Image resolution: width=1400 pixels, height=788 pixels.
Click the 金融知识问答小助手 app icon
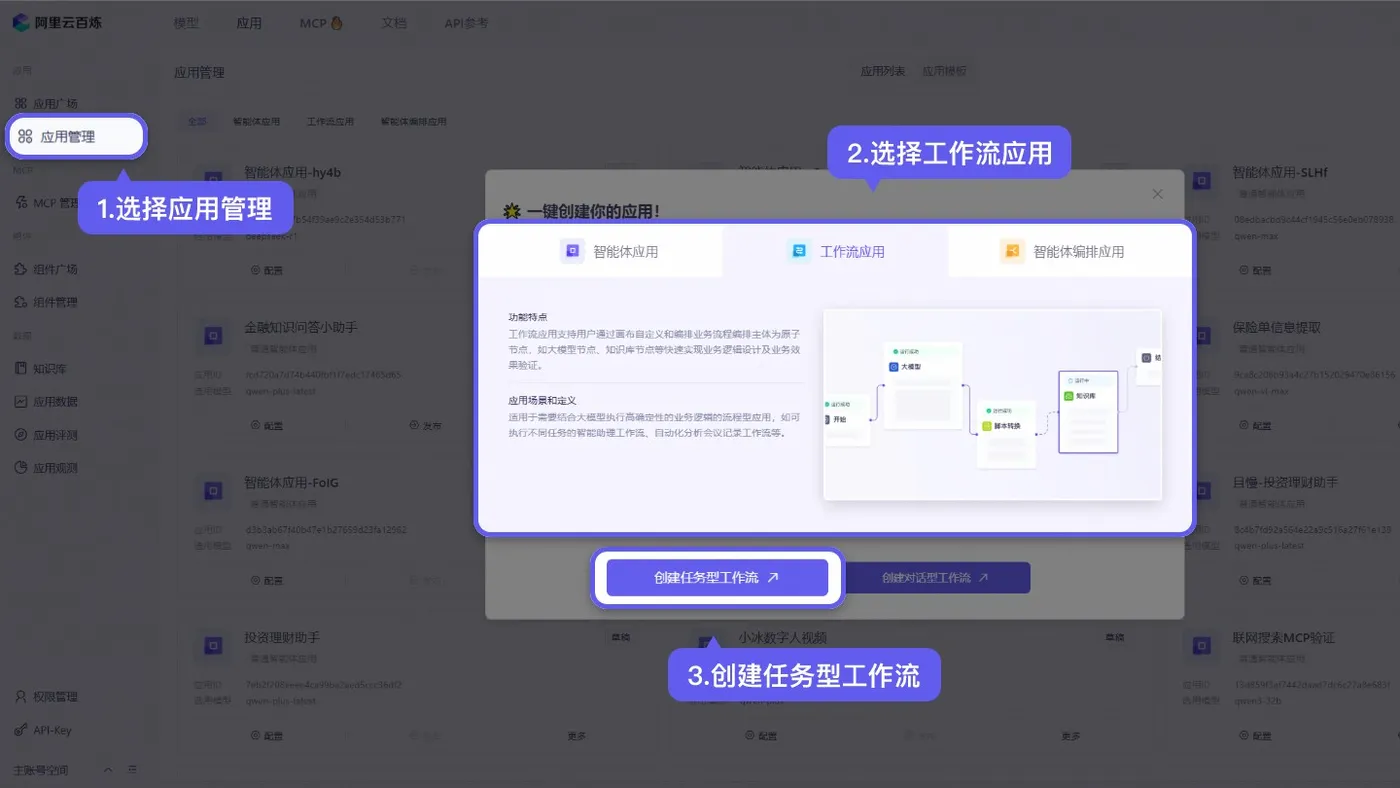(x=212, y=337)
